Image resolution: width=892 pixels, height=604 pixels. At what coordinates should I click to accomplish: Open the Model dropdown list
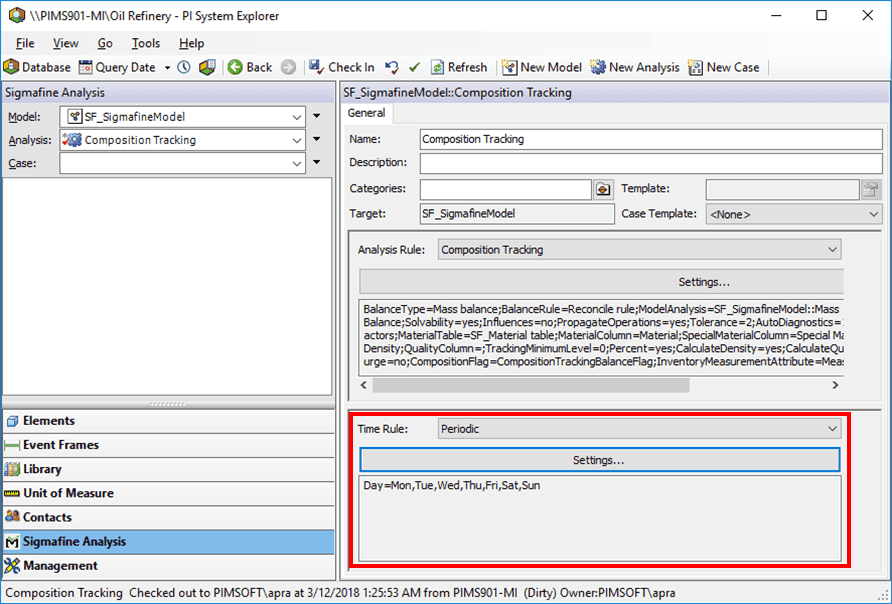pos(295,115)
